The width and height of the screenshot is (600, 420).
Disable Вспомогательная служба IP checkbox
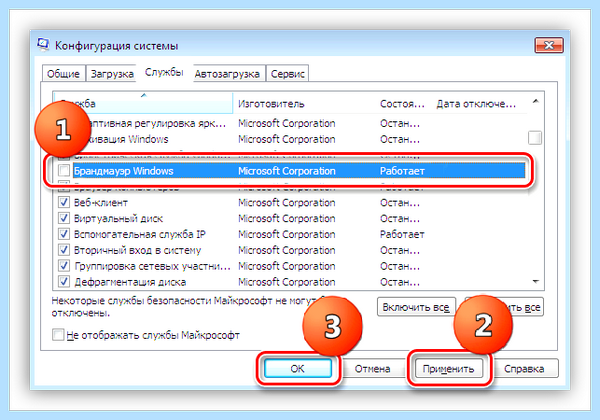(64, 234)
